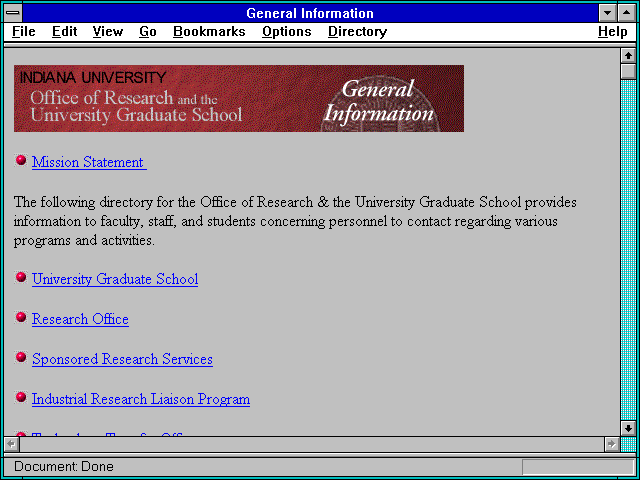This screenshot has height=480, width=640.
Task: Open the Help menu
Action: click(613, 32)
